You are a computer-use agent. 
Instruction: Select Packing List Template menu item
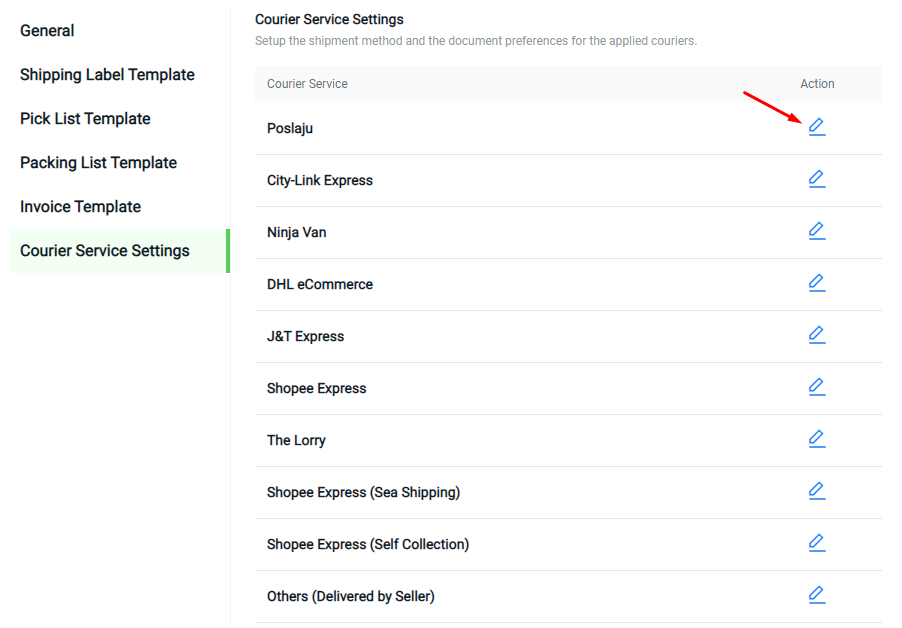coord(98,163)
